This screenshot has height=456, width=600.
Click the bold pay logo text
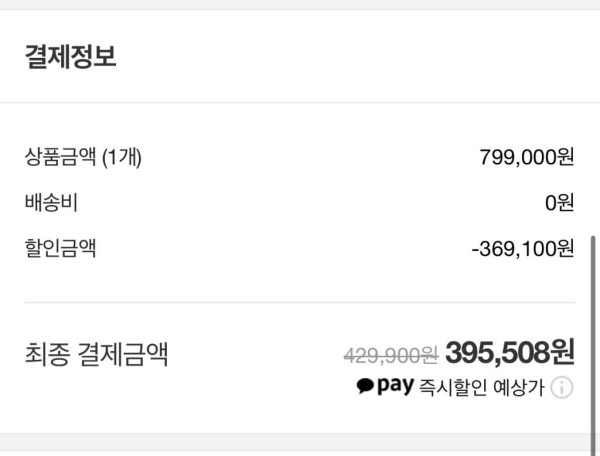coord(395,388)
